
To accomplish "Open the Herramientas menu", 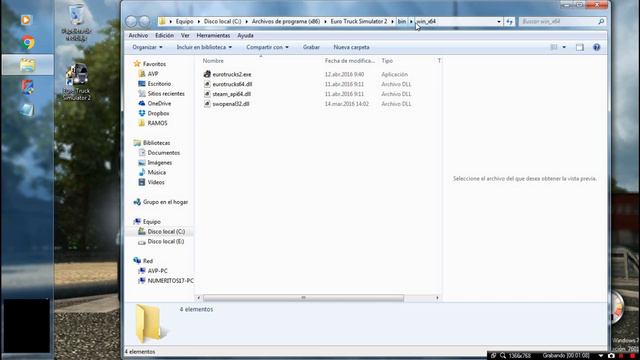I will (213, 36).
